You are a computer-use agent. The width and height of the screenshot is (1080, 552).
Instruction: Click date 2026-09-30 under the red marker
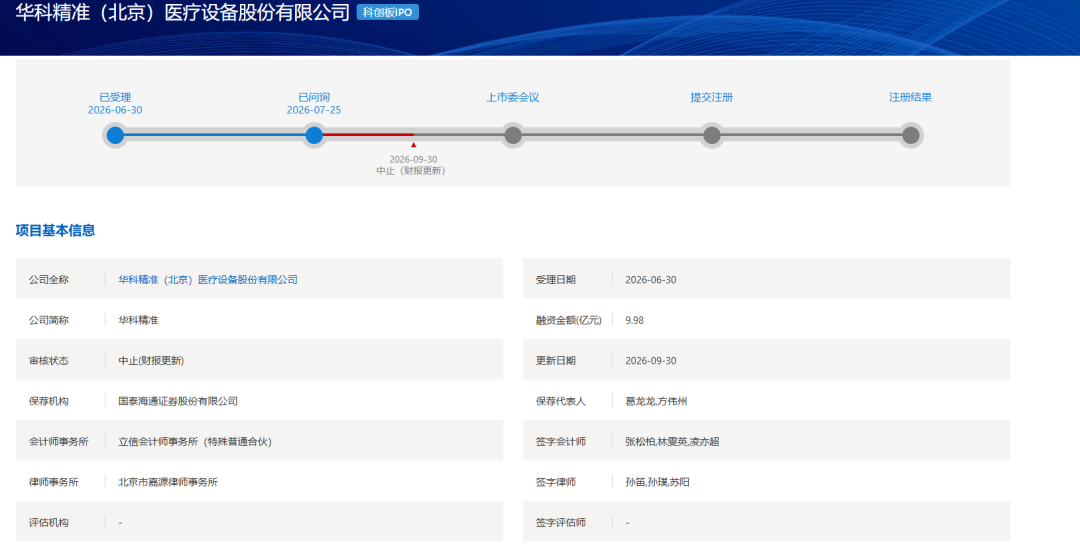[413, 159]
